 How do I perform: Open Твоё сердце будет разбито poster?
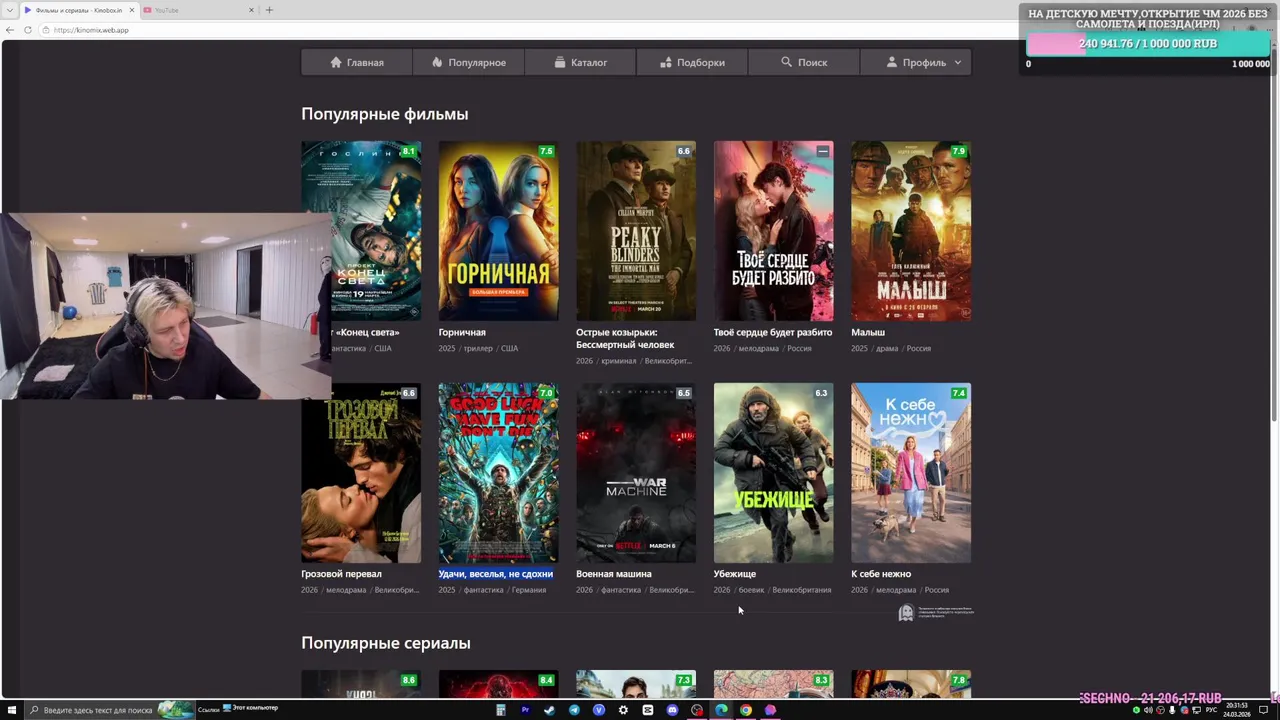(x=773, y=231)
